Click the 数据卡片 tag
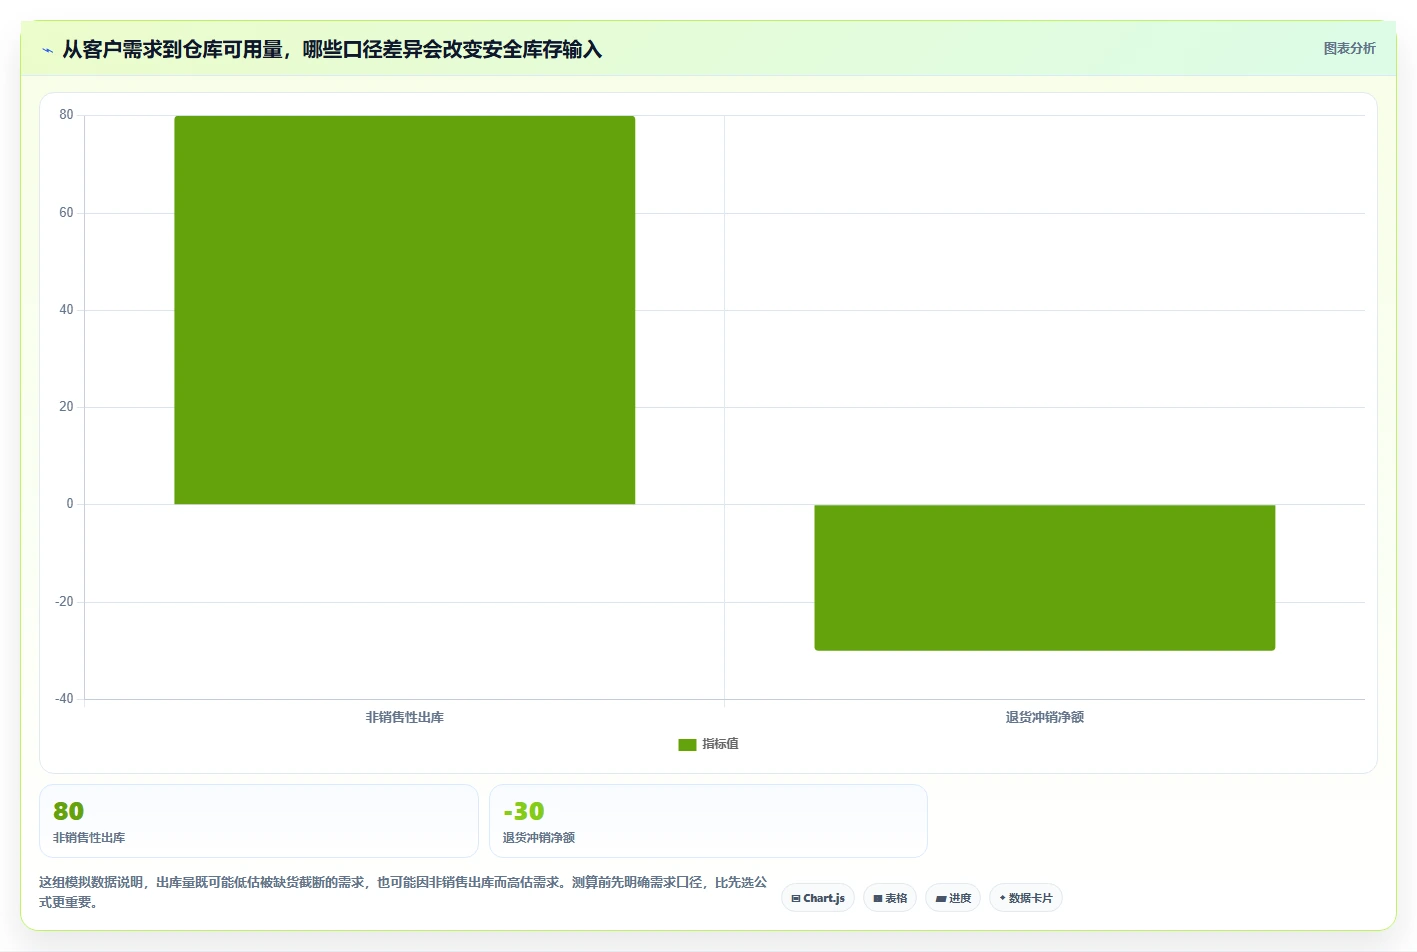Viewport: 1417px width, 952px height. [1026, 898]
